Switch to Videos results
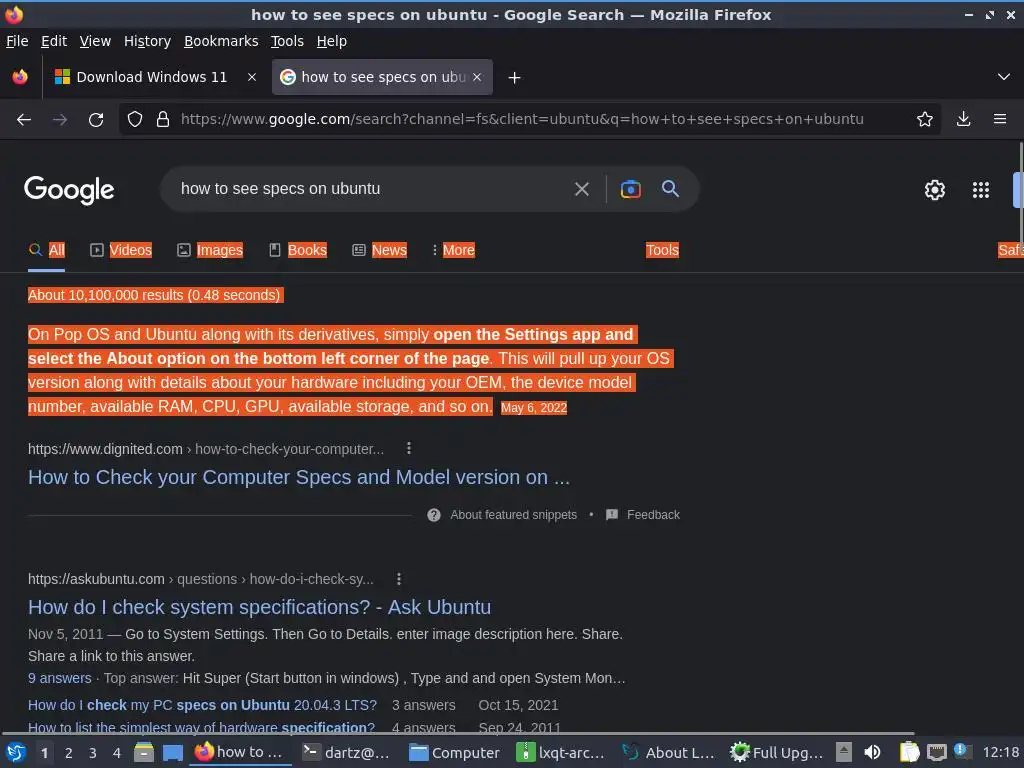The width and height of the screenshot is (1024, 768). 121,250
